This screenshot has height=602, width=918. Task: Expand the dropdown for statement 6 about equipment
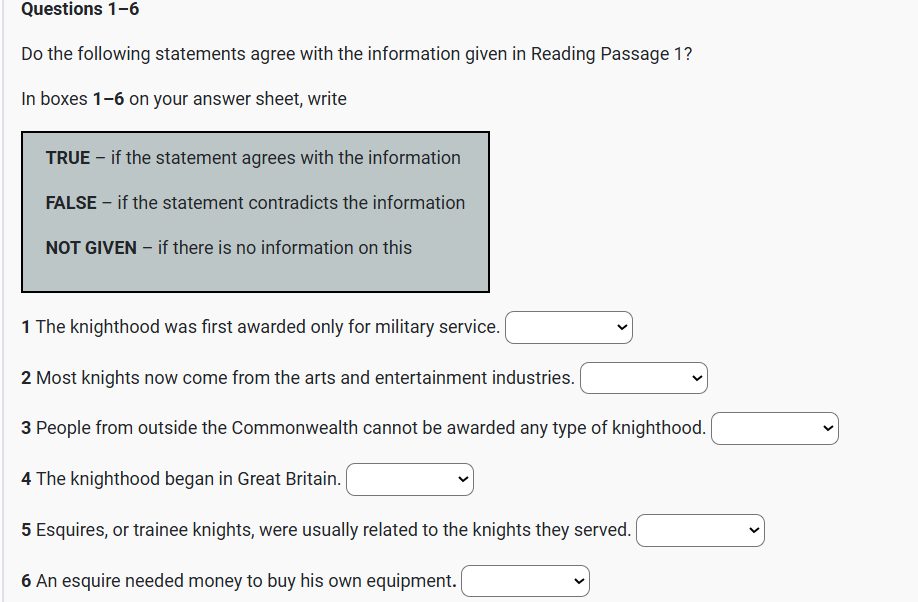(x=525, y=581)
